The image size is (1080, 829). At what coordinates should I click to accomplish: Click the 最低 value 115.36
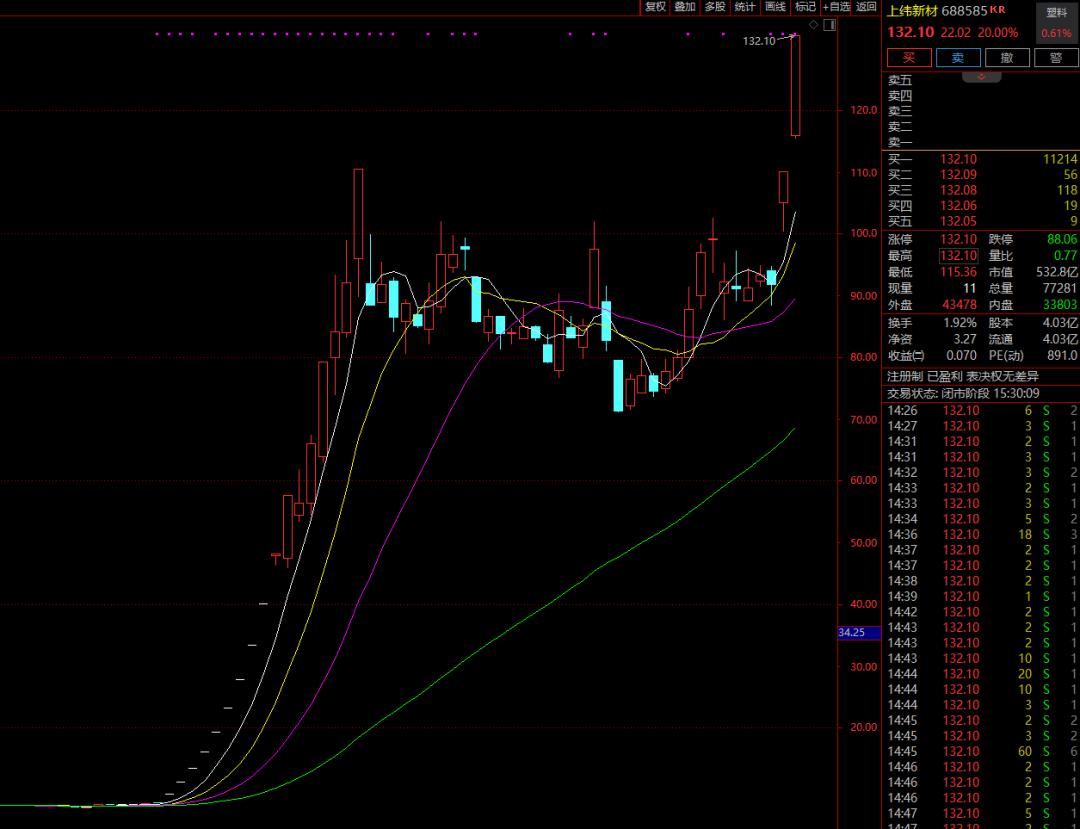click(x=958, y=272)
